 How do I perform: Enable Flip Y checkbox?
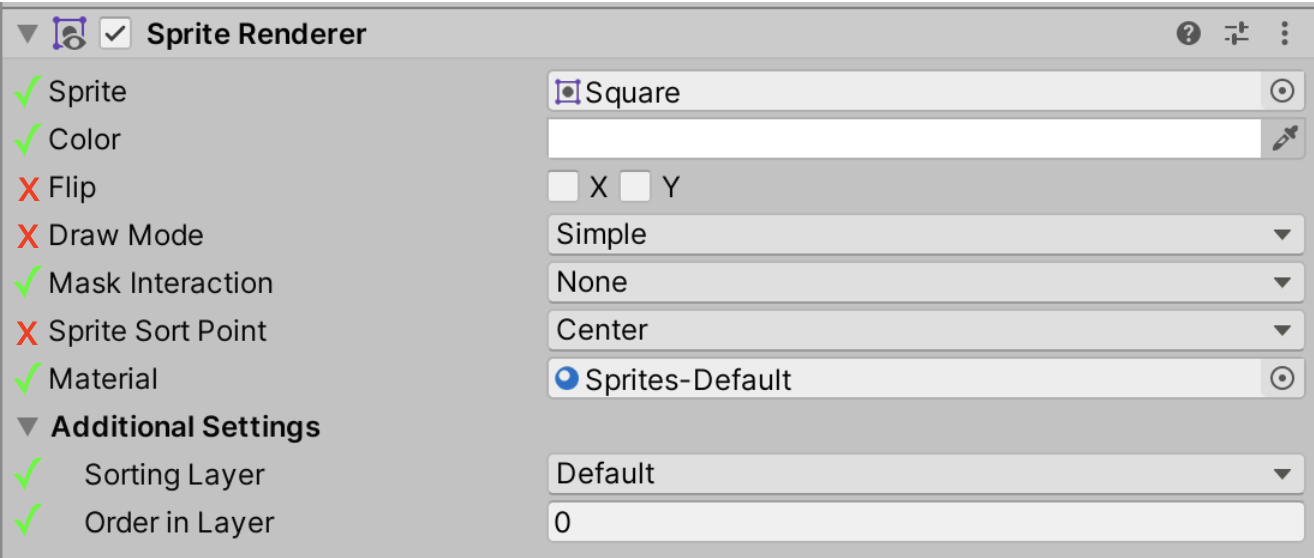click(635, 187)
